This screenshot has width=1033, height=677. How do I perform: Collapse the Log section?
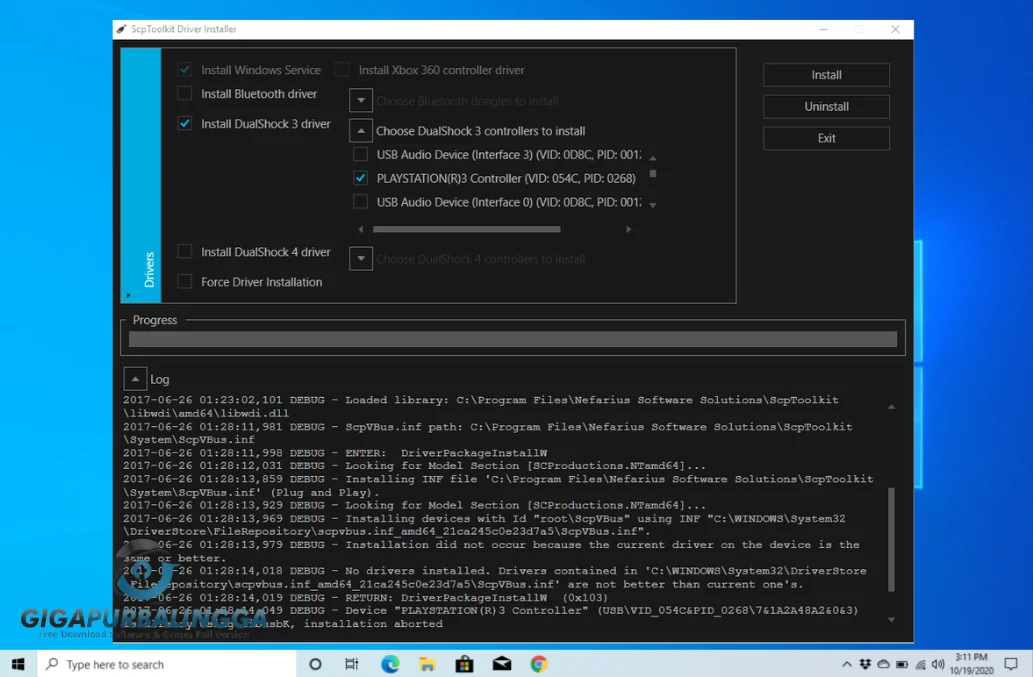136,379
